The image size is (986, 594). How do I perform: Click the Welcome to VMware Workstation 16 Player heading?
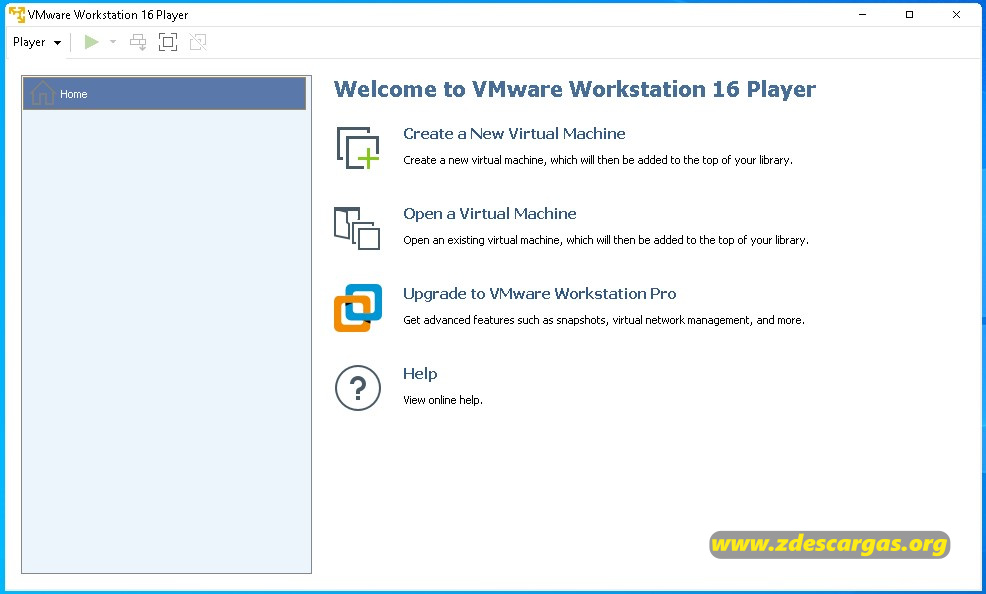click(x=574, y=89)
